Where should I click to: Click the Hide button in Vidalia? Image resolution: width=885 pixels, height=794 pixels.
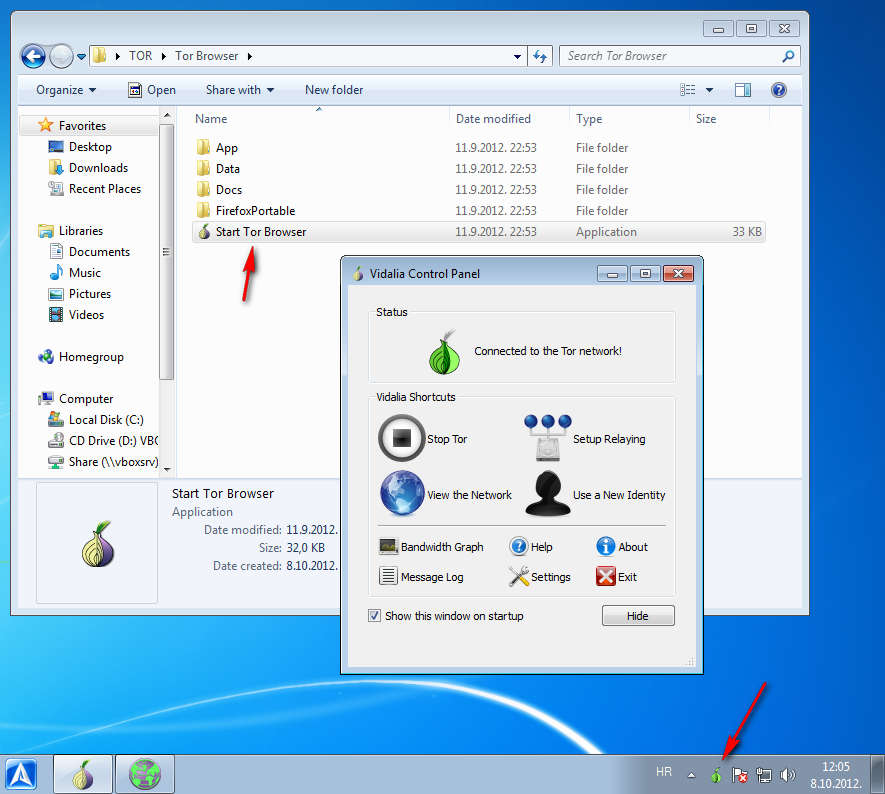[x=637, y=616]
